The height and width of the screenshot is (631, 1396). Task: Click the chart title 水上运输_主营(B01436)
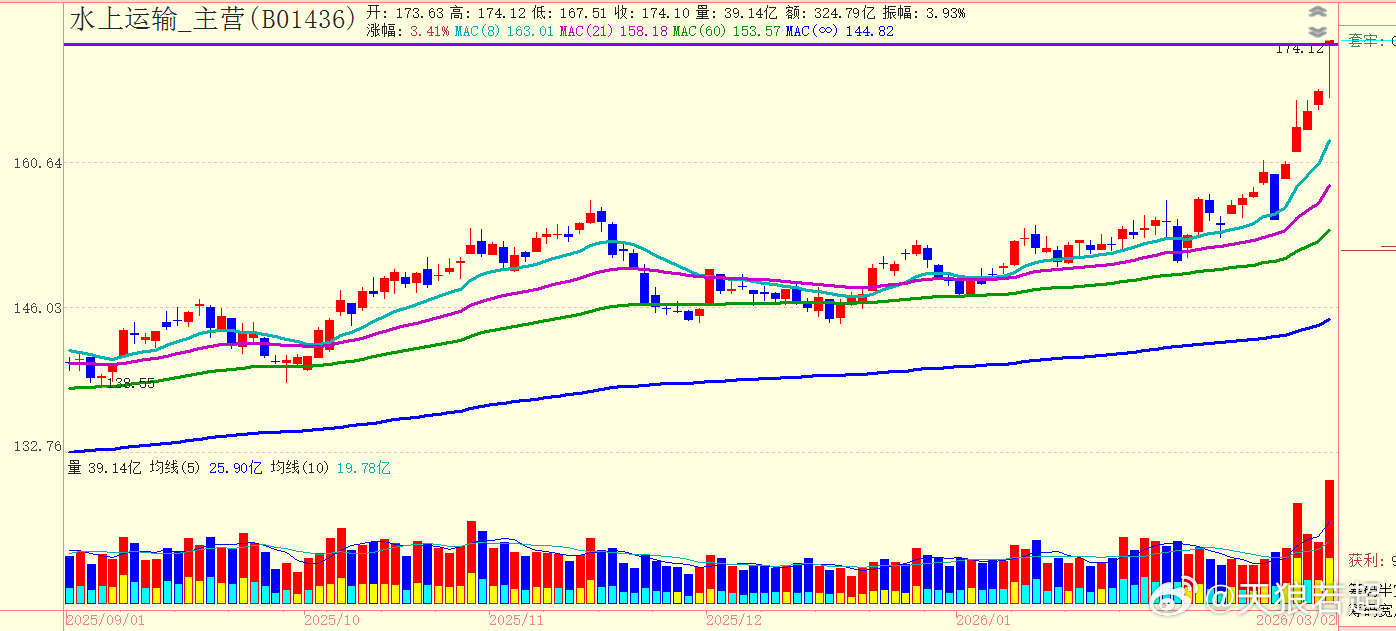(213, 19)
